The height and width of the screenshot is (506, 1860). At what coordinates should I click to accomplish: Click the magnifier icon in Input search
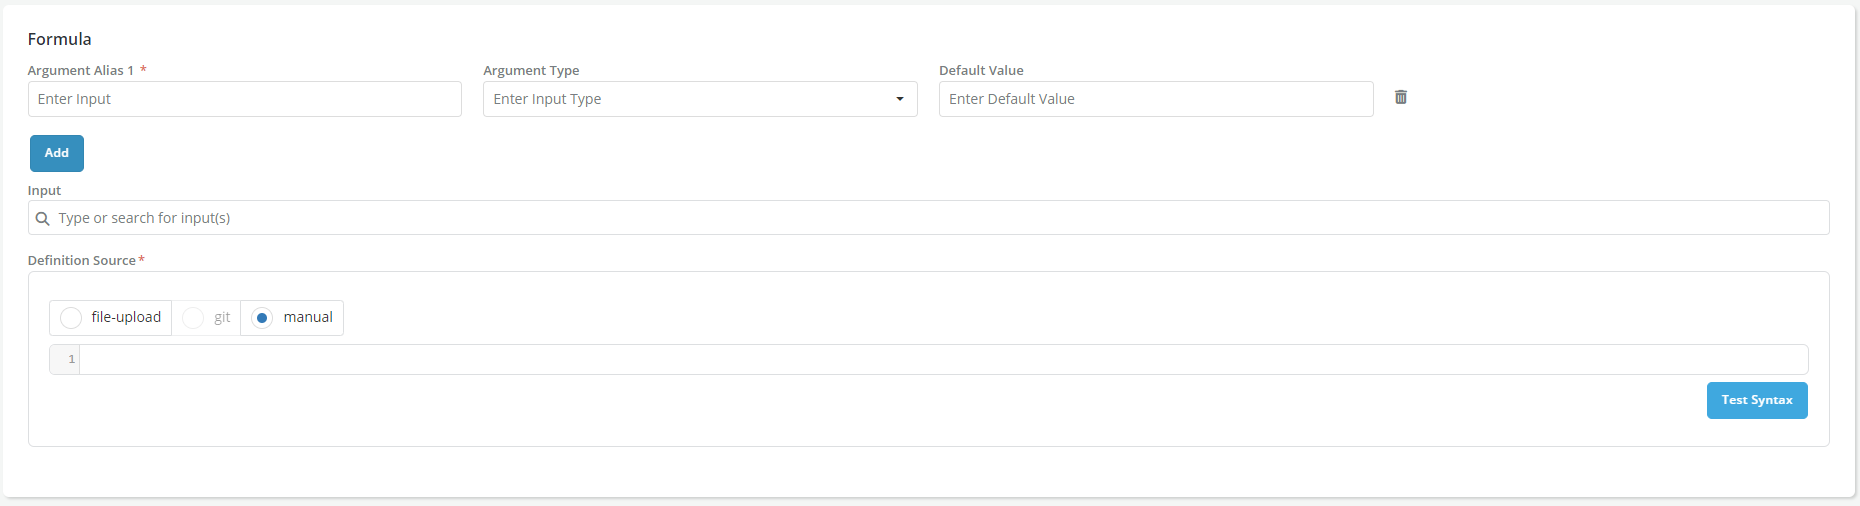(43, 218)
